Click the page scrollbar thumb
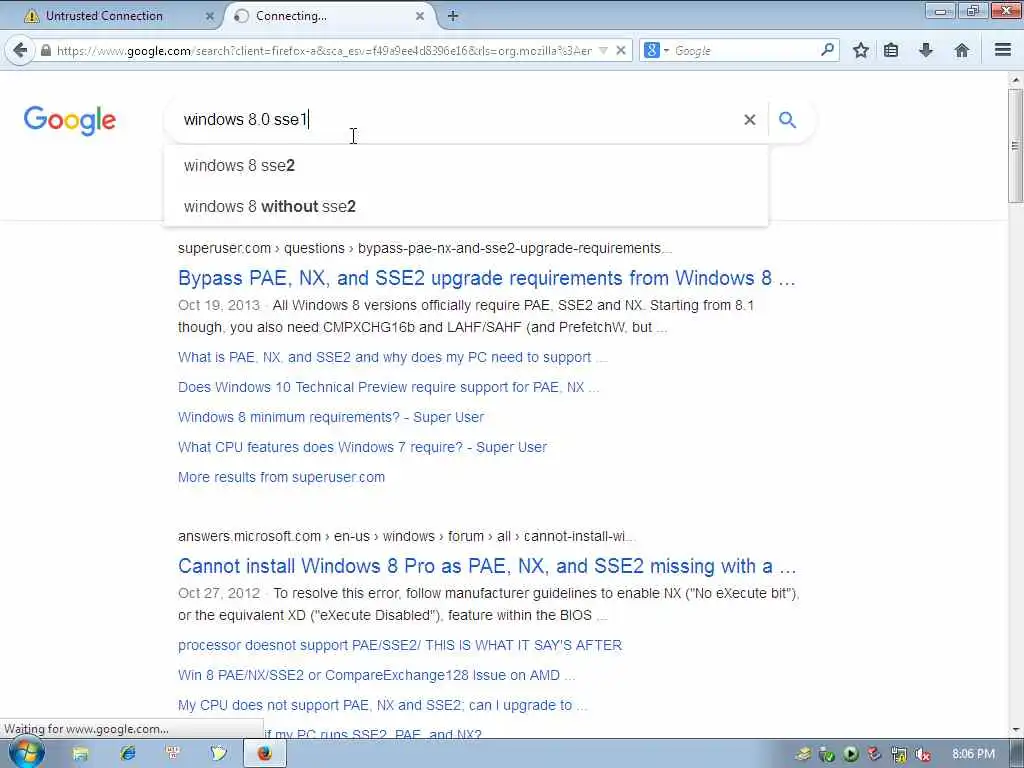The image size is (1024, 768). click(x=1016, y=145)
